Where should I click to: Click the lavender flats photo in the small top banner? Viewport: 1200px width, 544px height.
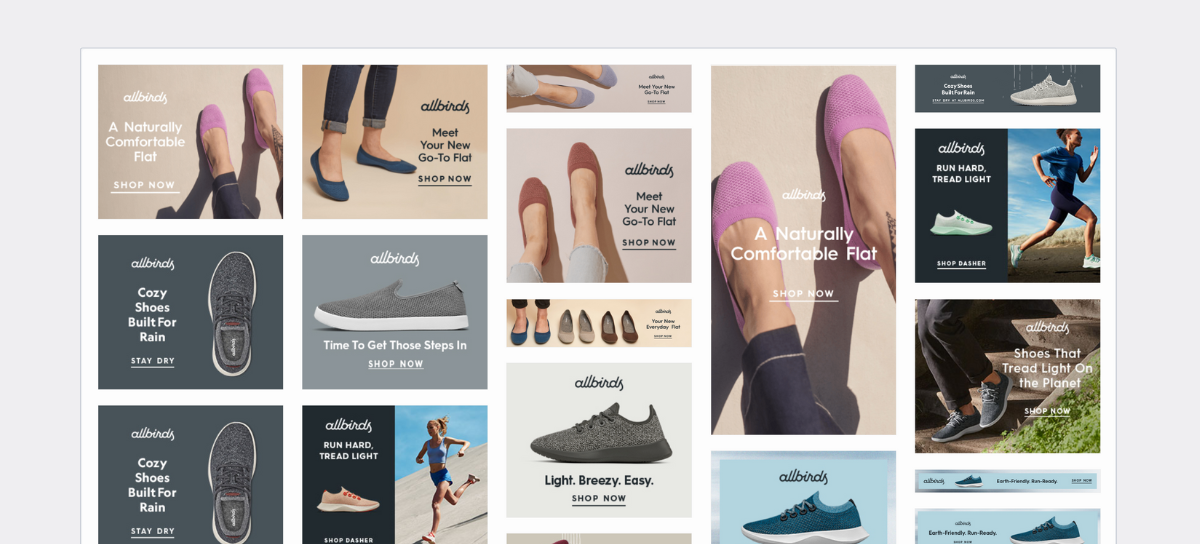[x=560, y=88]
